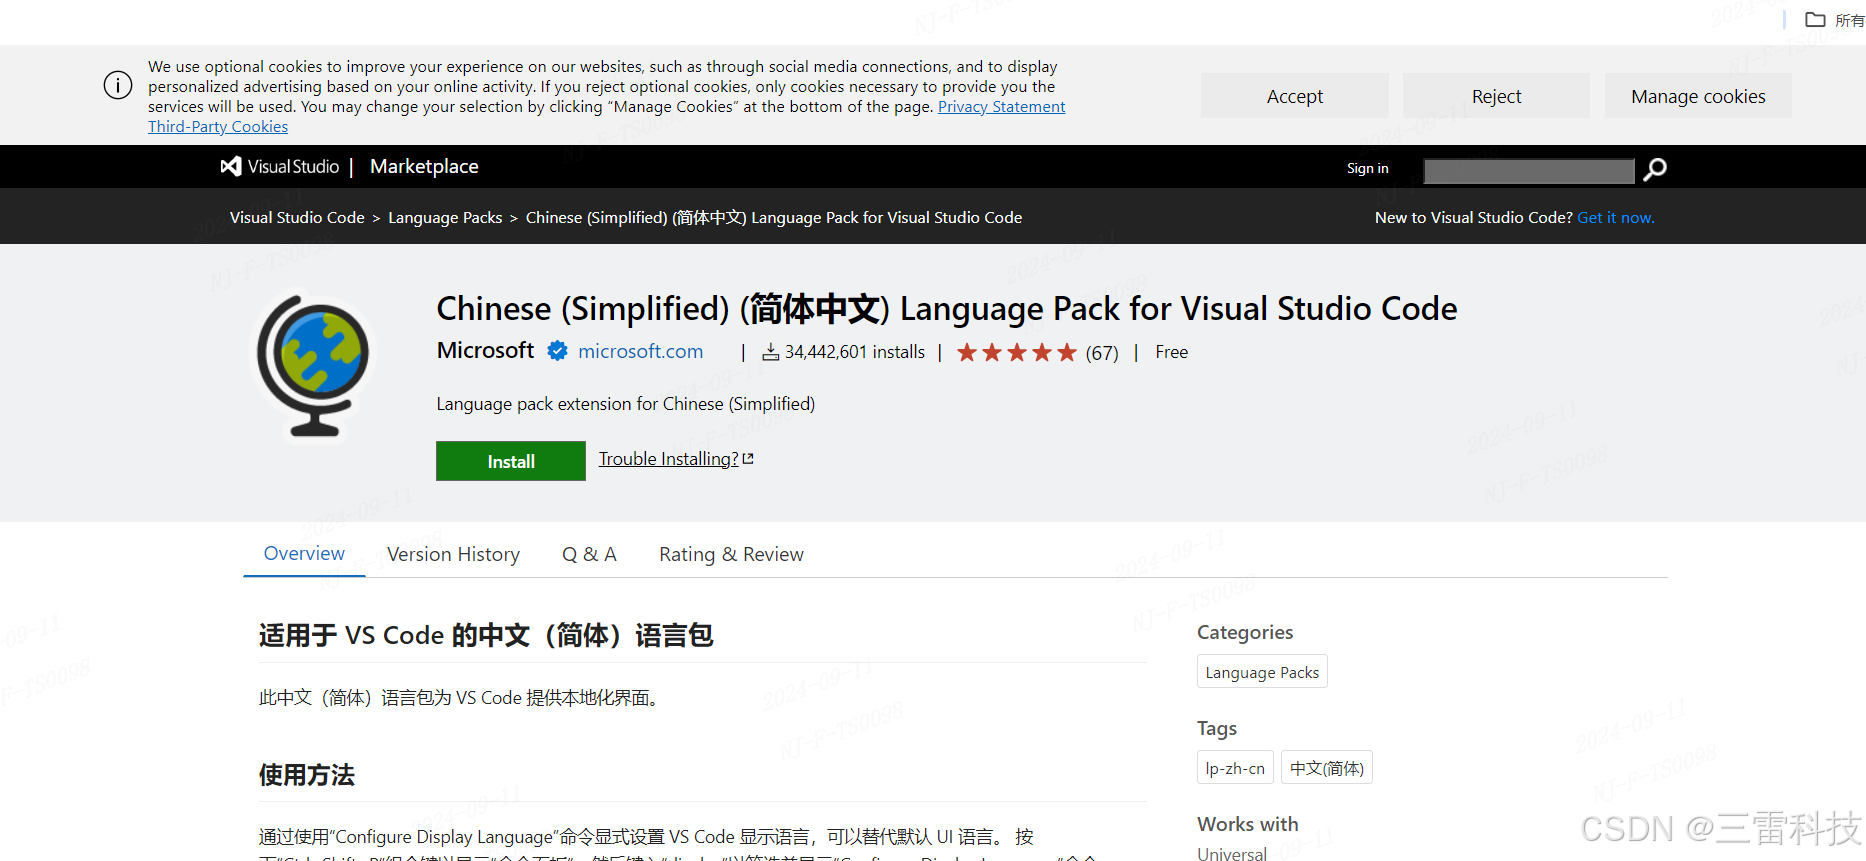Viewport: 1866px width, 861px height.
Task: Open Language Packs breadcrumb
Action: coord(445,217)
